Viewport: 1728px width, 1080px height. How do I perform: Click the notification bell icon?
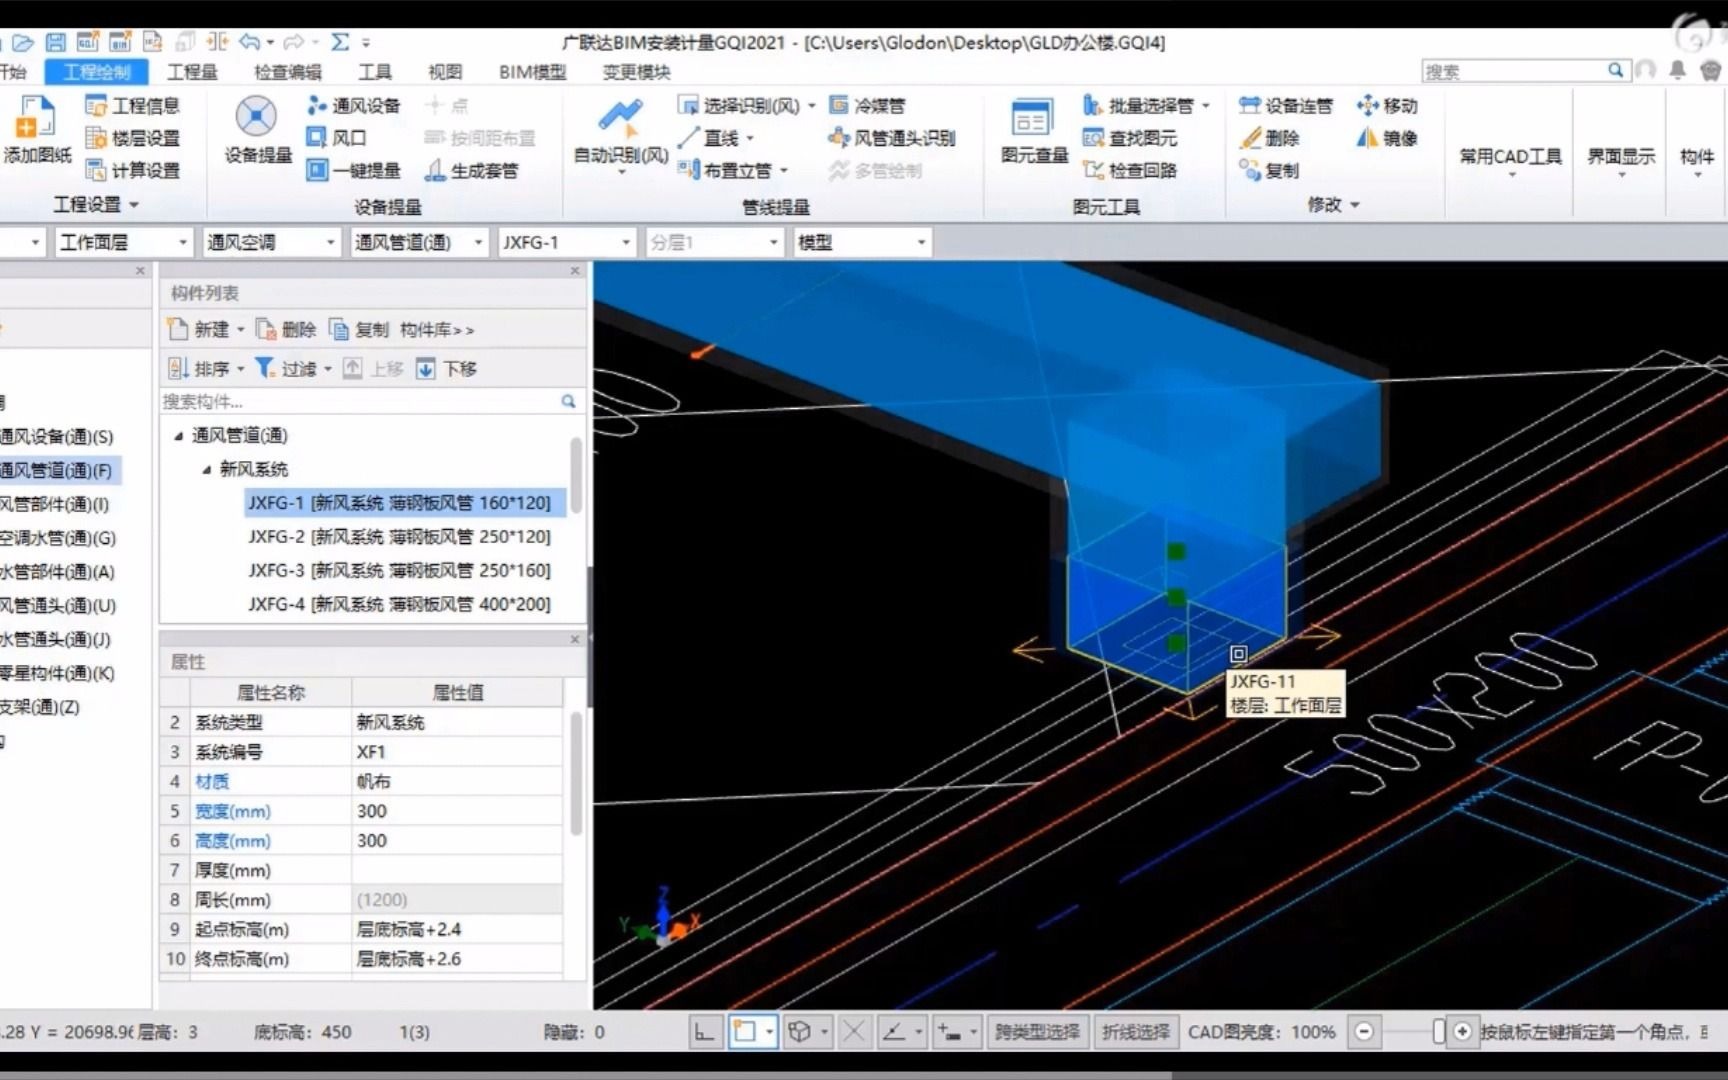pos(1678,70)
